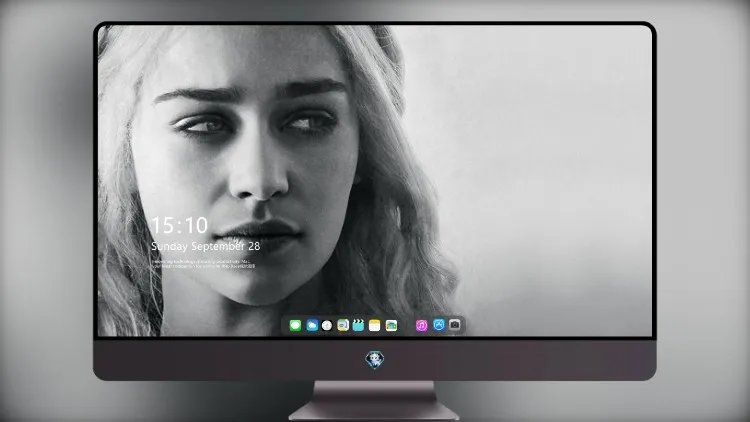Image resolution: width=750 pixels, height=422 pixels.
Task: Open the Camera app in the dock
Action: 454,325
